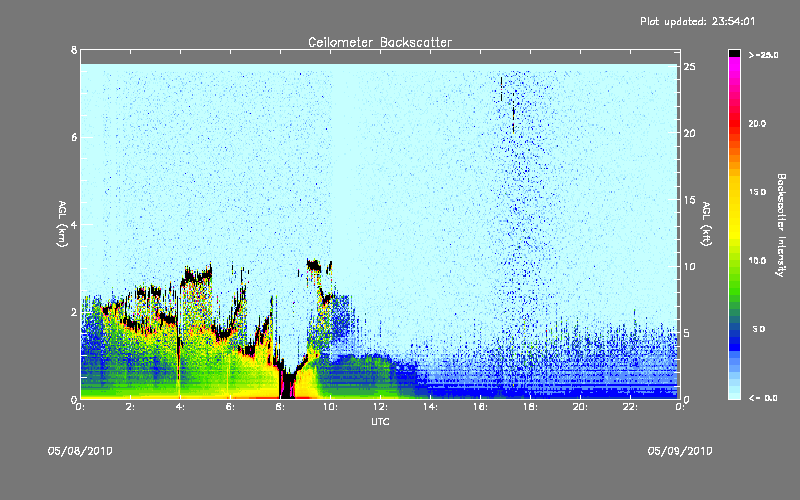The image size is (800, 500).
Task: Click the black surface fog spike near 8 UTC
Action: pyautogui.click(x=288, y=384)
